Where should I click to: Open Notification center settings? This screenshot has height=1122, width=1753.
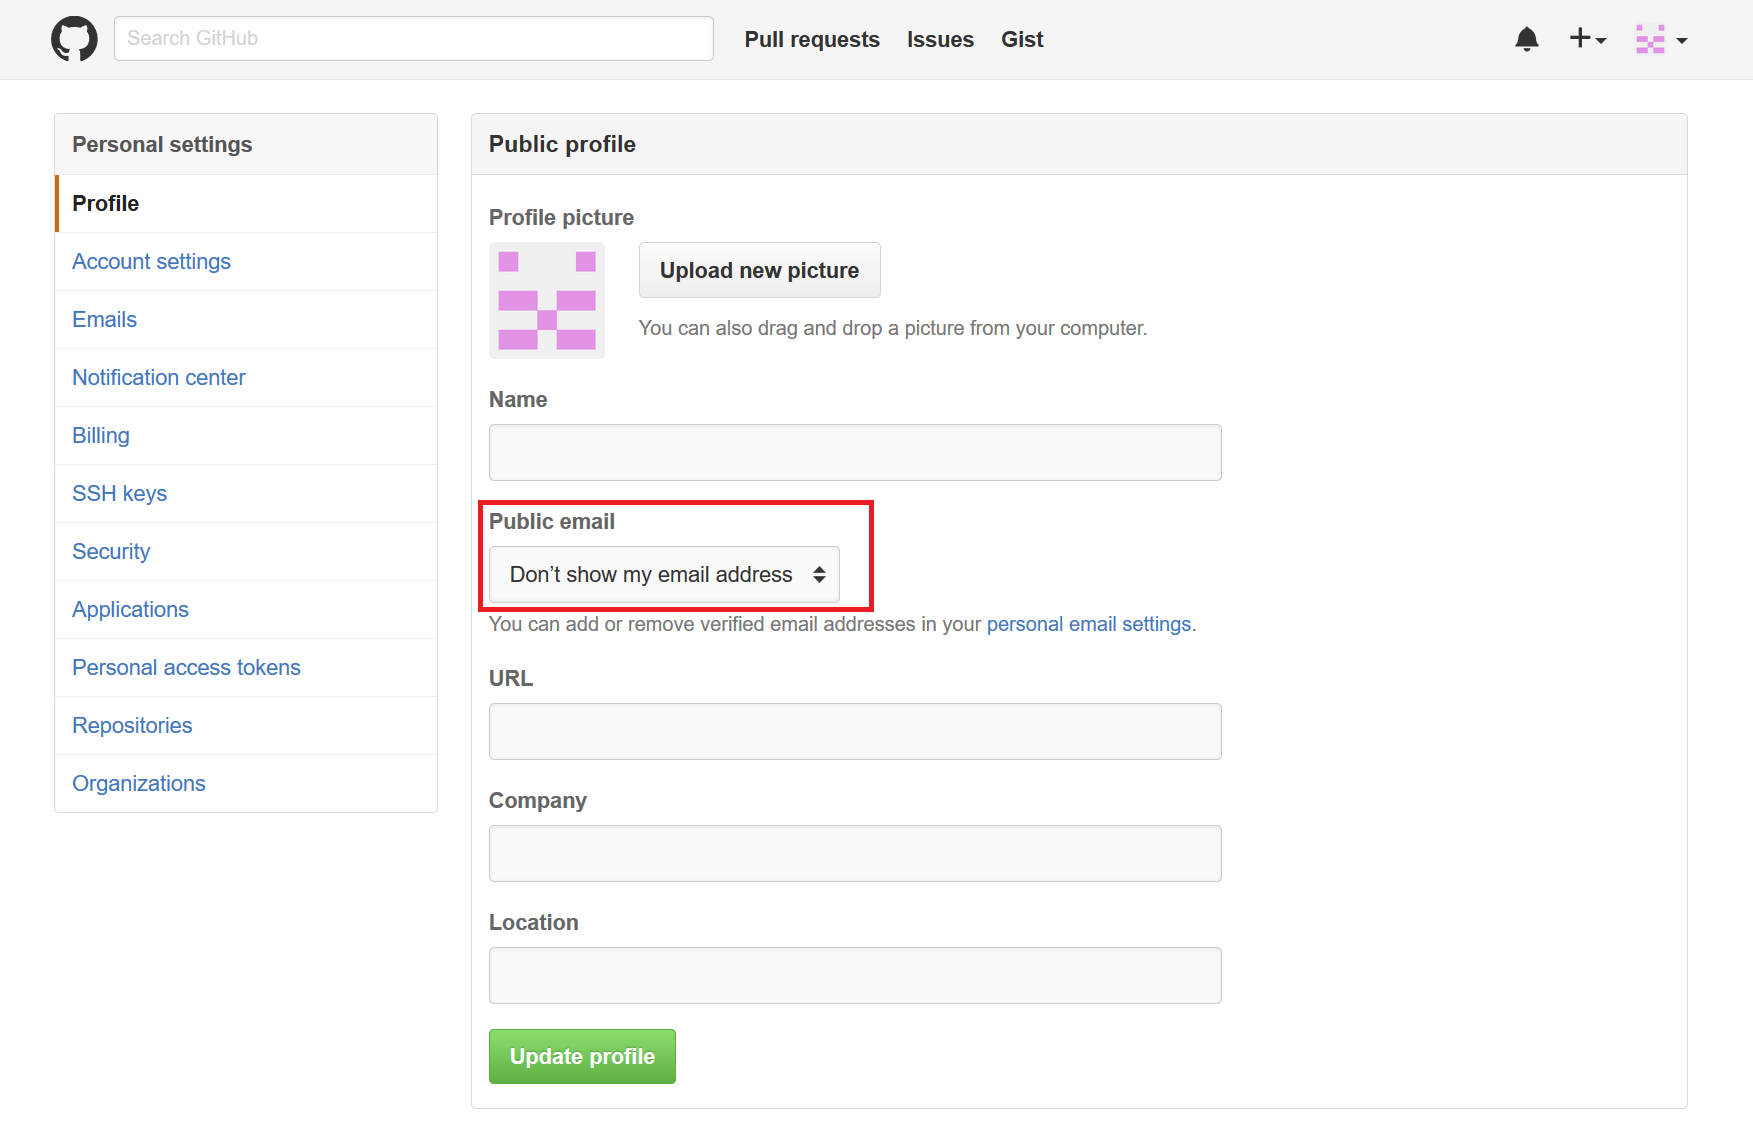coord(246,377)
